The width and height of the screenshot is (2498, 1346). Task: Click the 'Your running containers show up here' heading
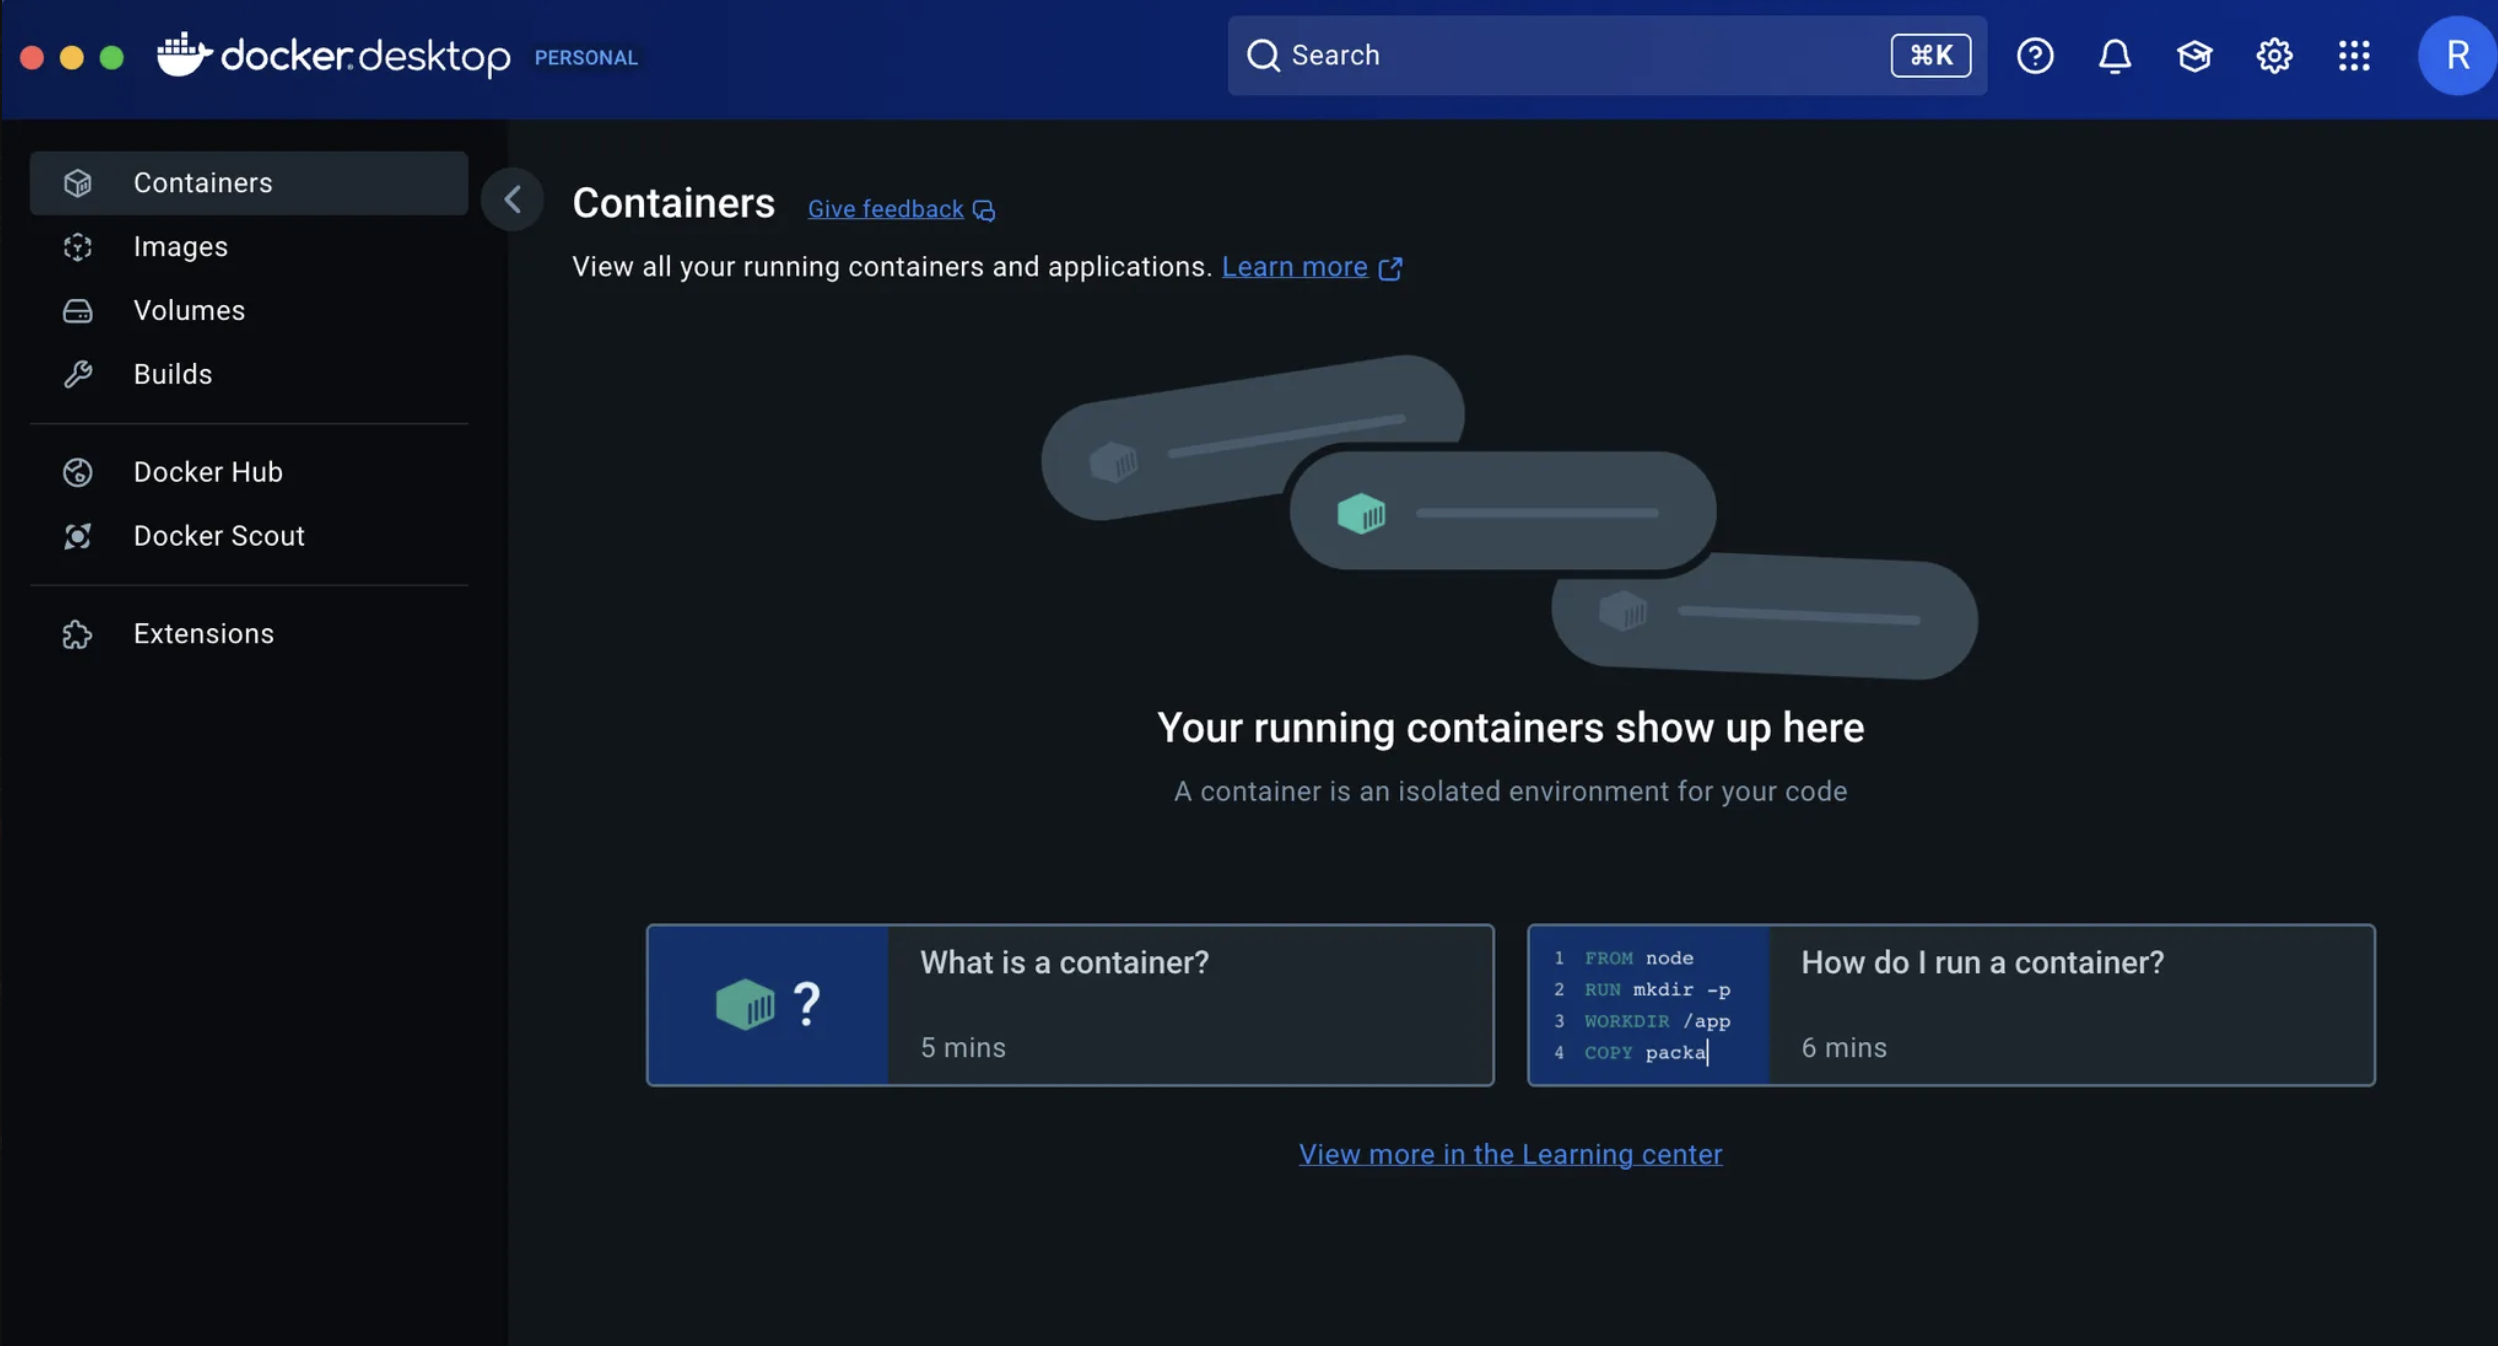(1510, 728)
